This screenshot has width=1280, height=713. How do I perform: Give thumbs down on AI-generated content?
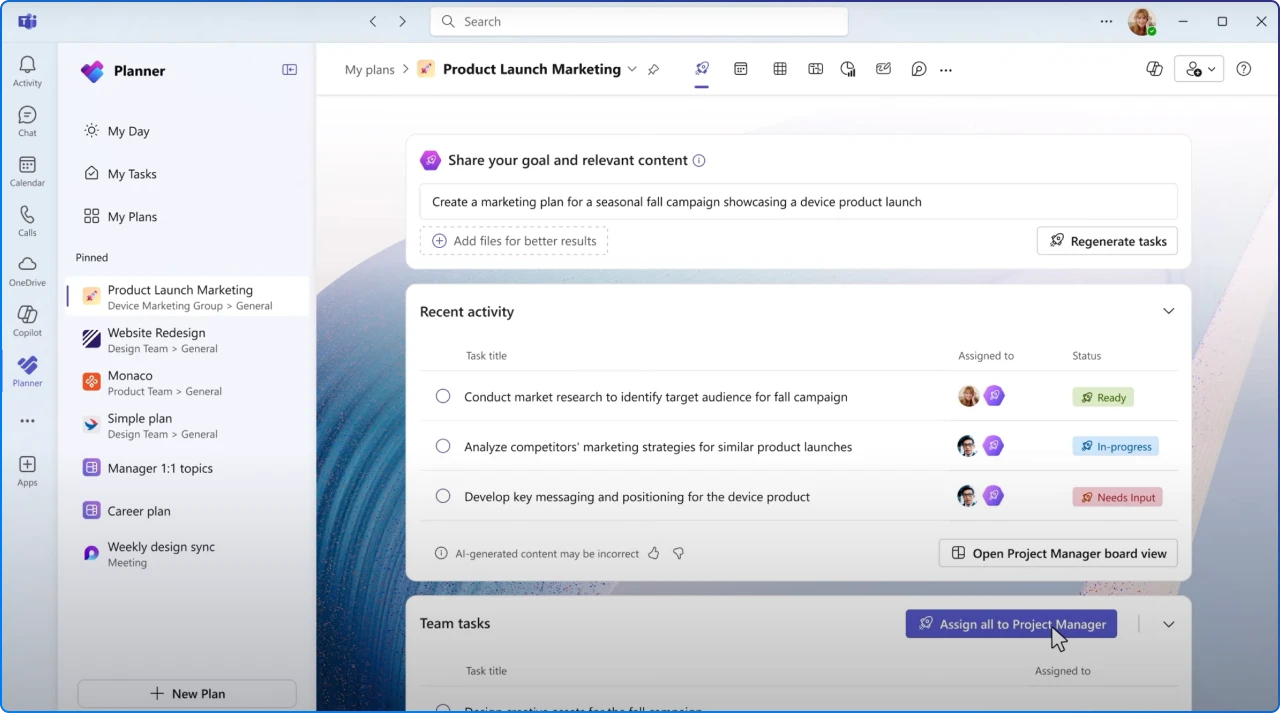tap(678, 553)
